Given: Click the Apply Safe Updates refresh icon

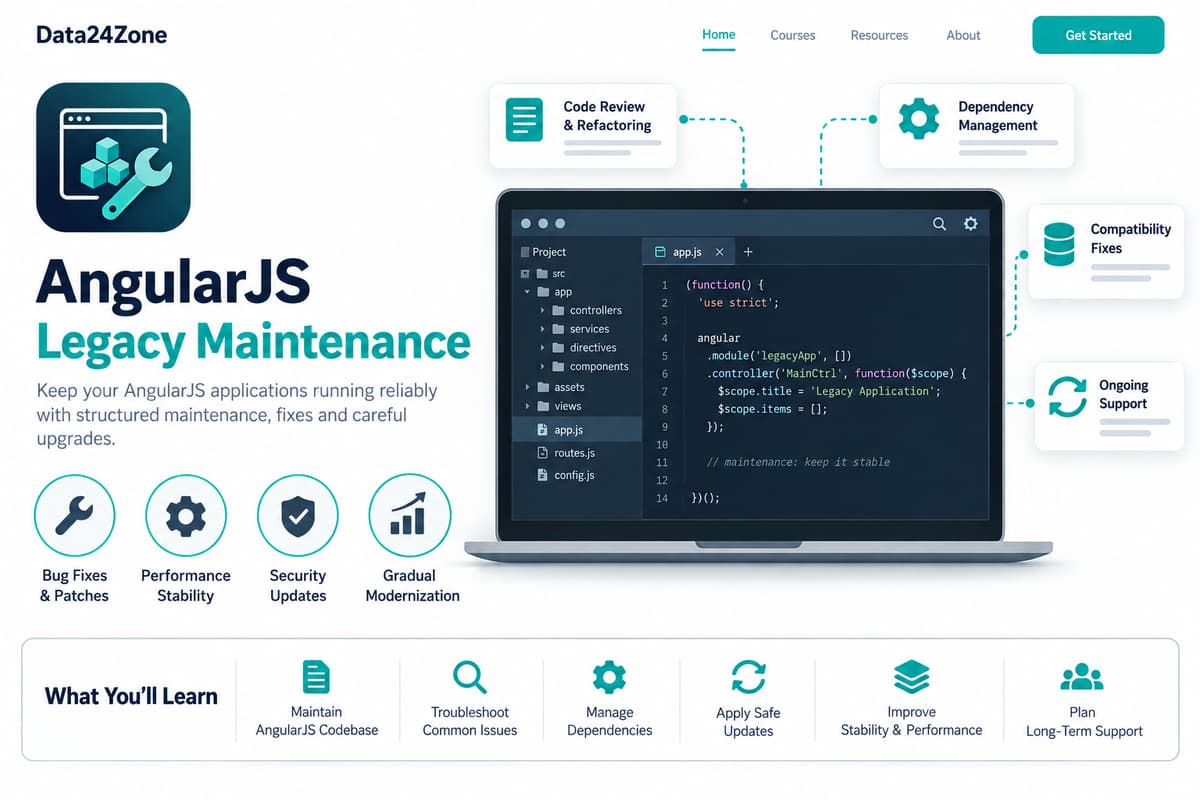Looking at the screenshot, I should coord(748,677).
